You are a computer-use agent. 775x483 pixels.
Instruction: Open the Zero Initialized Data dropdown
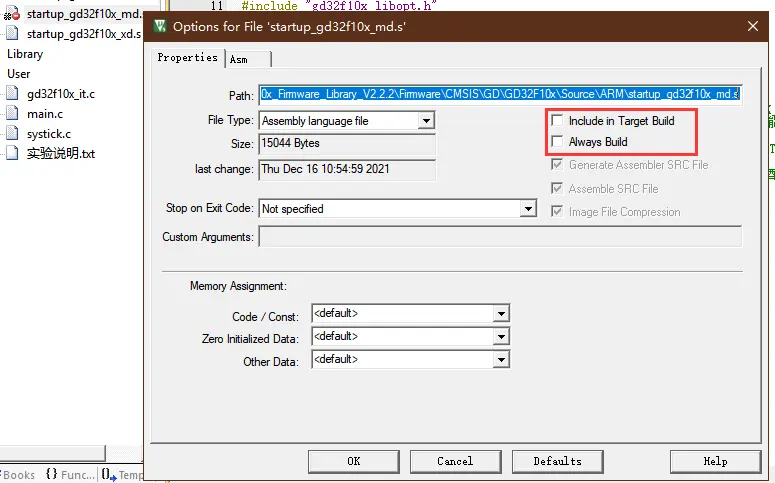click(501, 337)
